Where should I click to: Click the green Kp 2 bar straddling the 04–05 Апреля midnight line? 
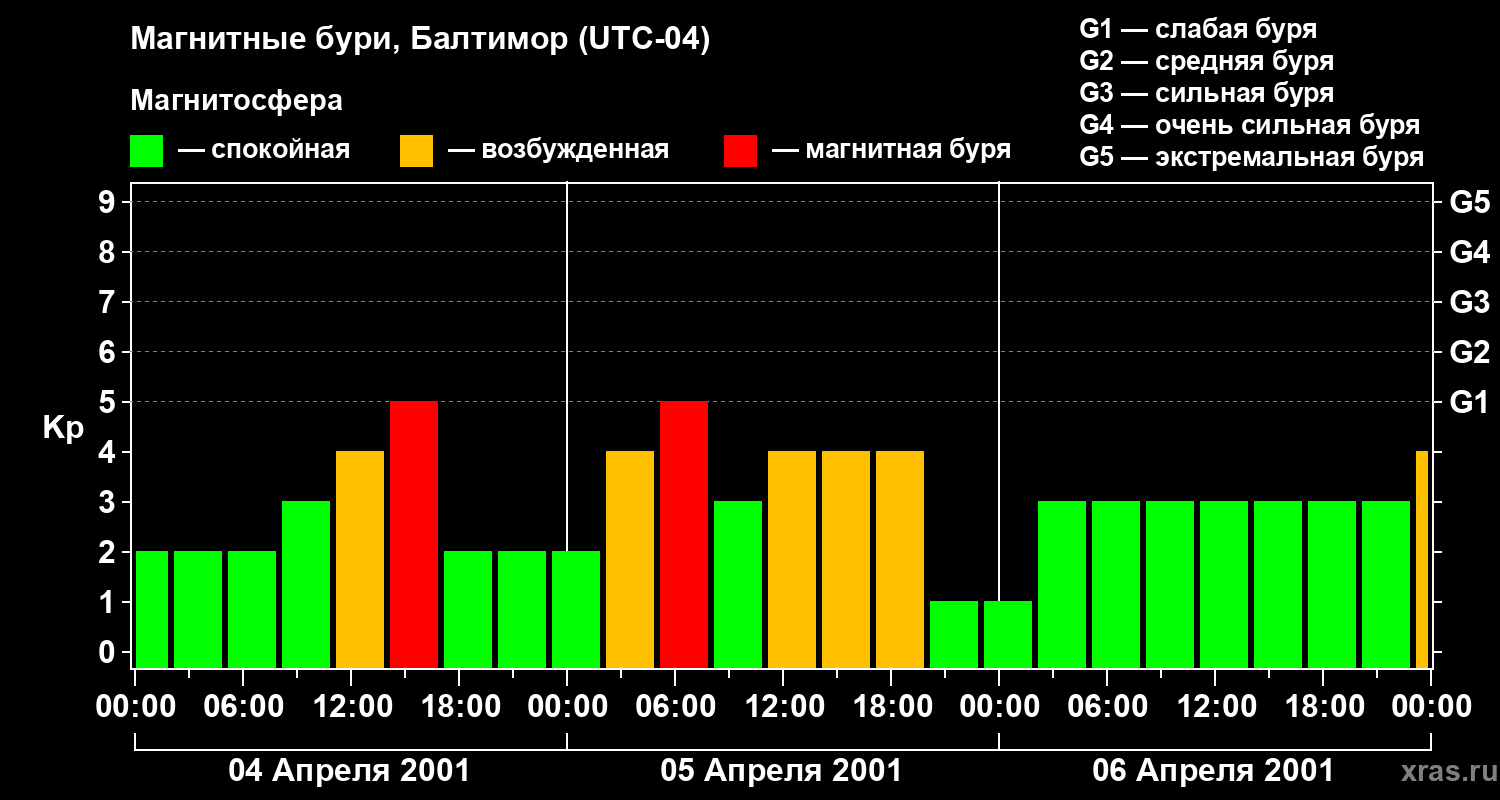(576, 610)
